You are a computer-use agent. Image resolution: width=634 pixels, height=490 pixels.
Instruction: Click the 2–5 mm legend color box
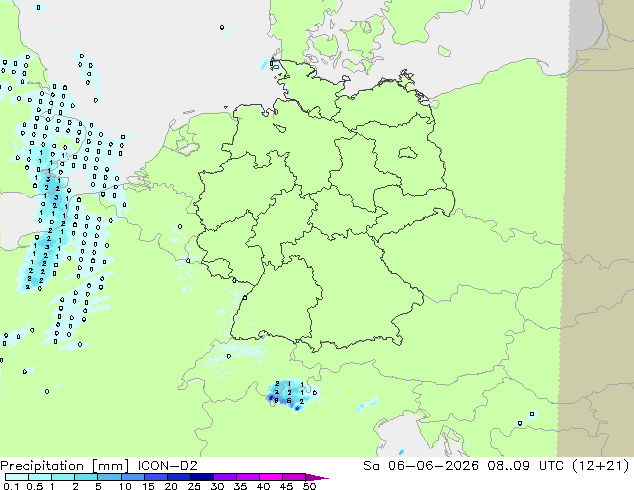[86, 477]
